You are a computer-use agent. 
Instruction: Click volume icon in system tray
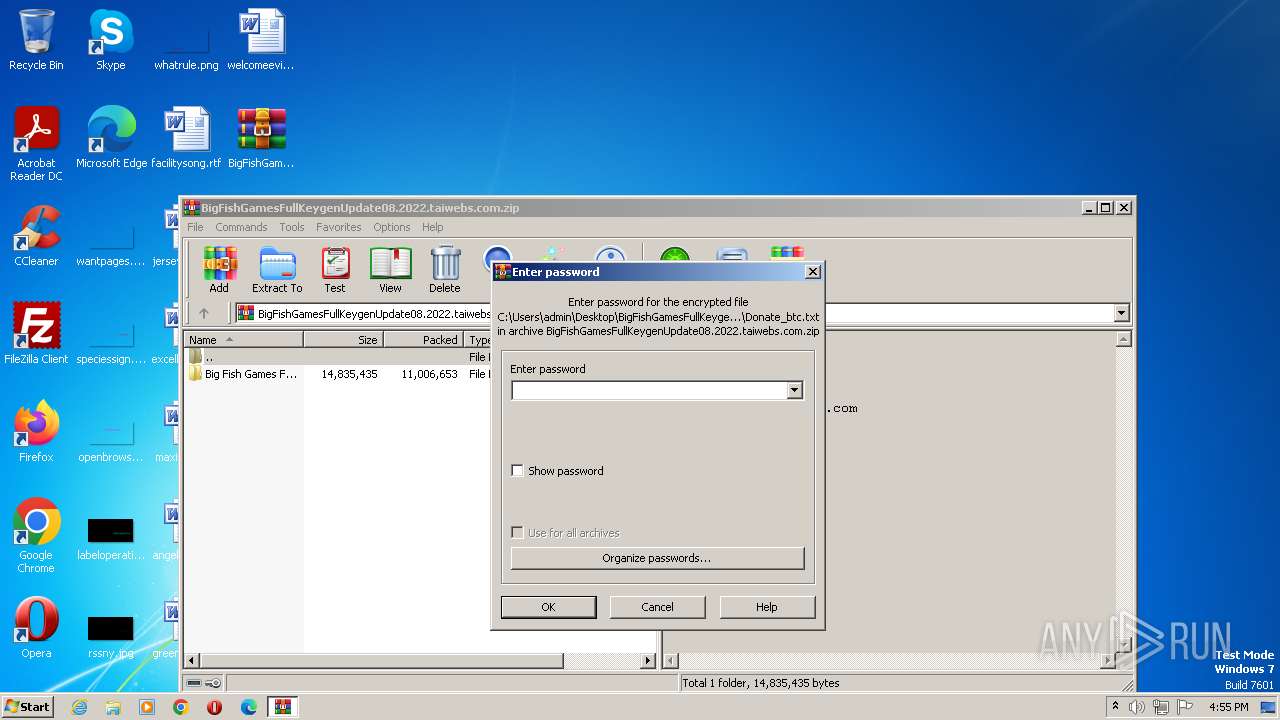(1137, 707)
